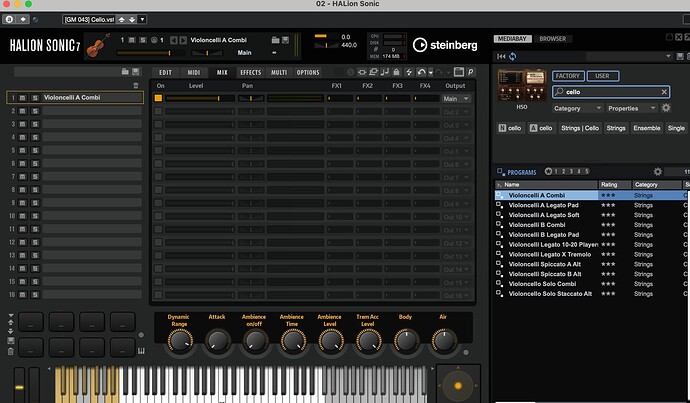Enable mixer channel 2 On checkbox
The height and width of the screenshot is (403, 690).
158,111
